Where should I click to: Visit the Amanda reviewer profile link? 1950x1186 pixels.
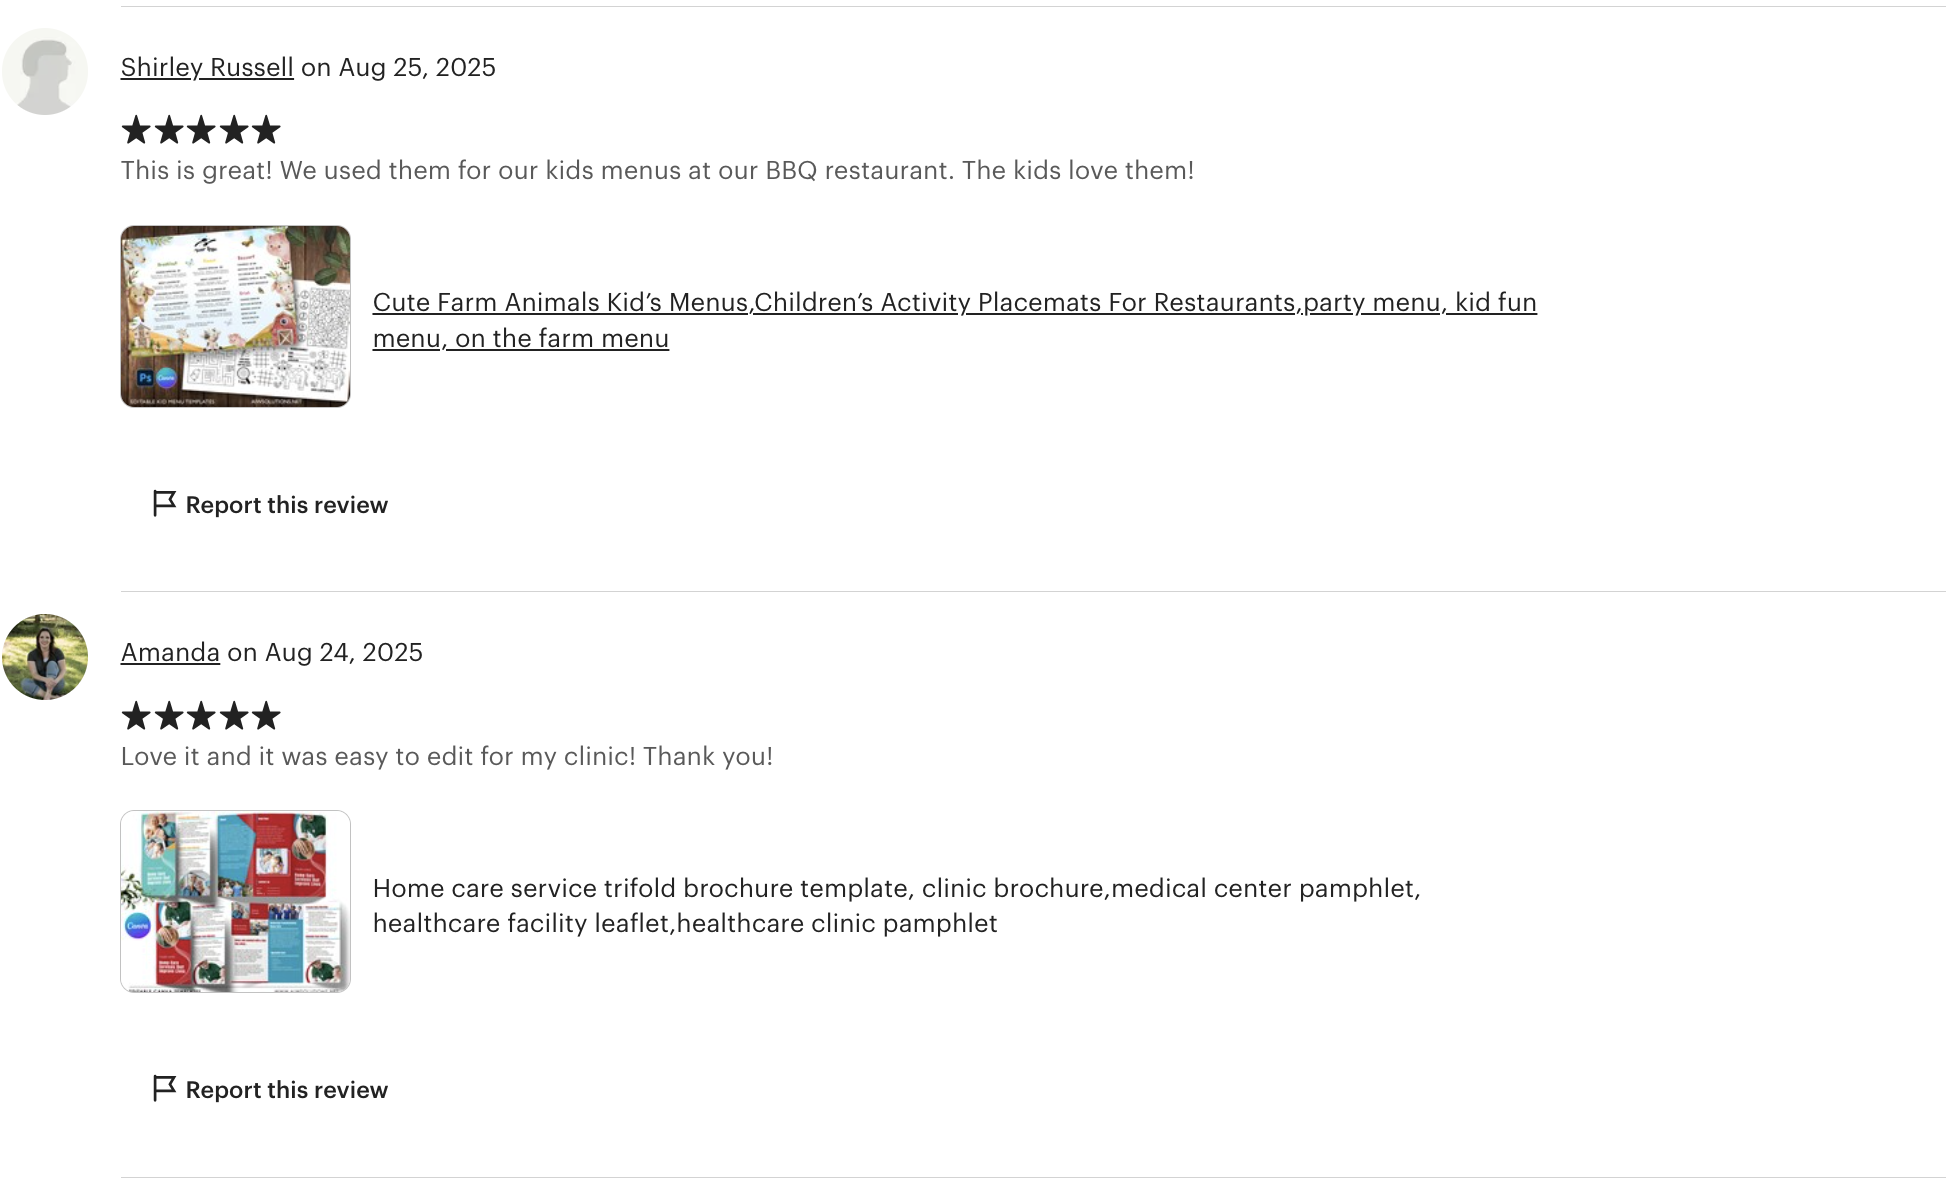(170, 652)
